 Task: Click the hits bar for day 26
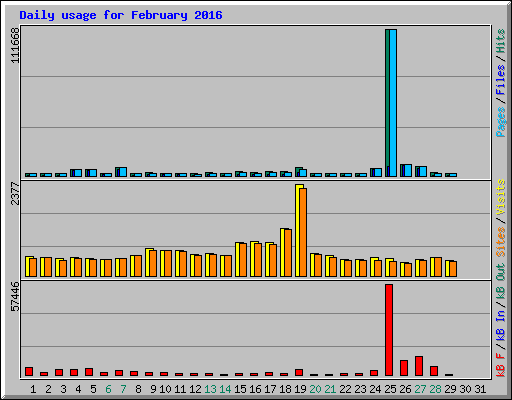tap(406, 170)
